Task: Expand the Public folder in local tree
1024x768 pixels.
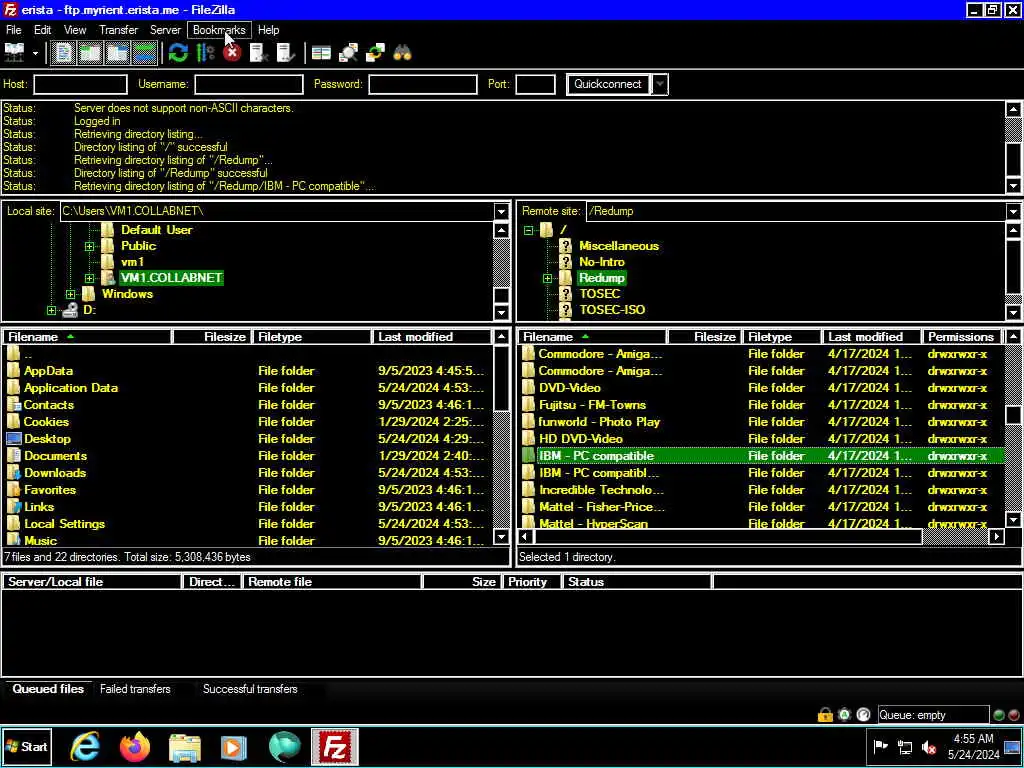Action: [89, 246]
